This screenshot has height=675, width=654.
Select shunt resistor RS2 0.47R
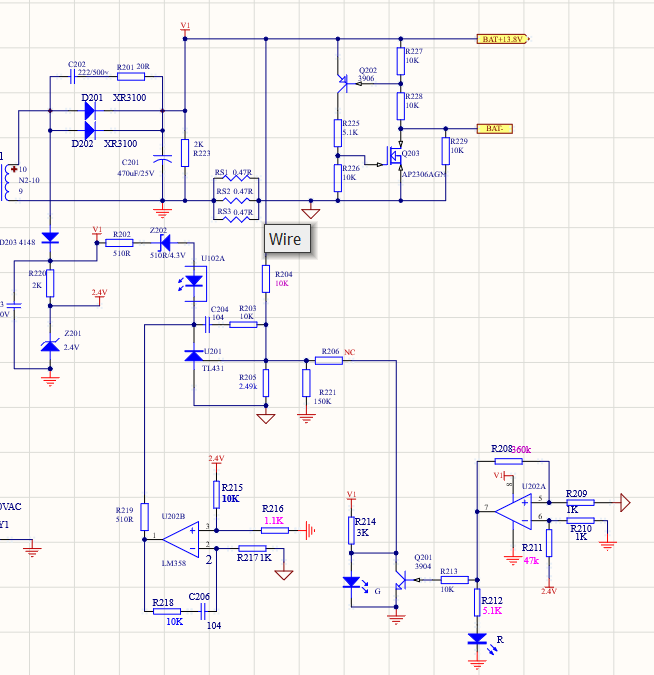click(x=236, y=200)
